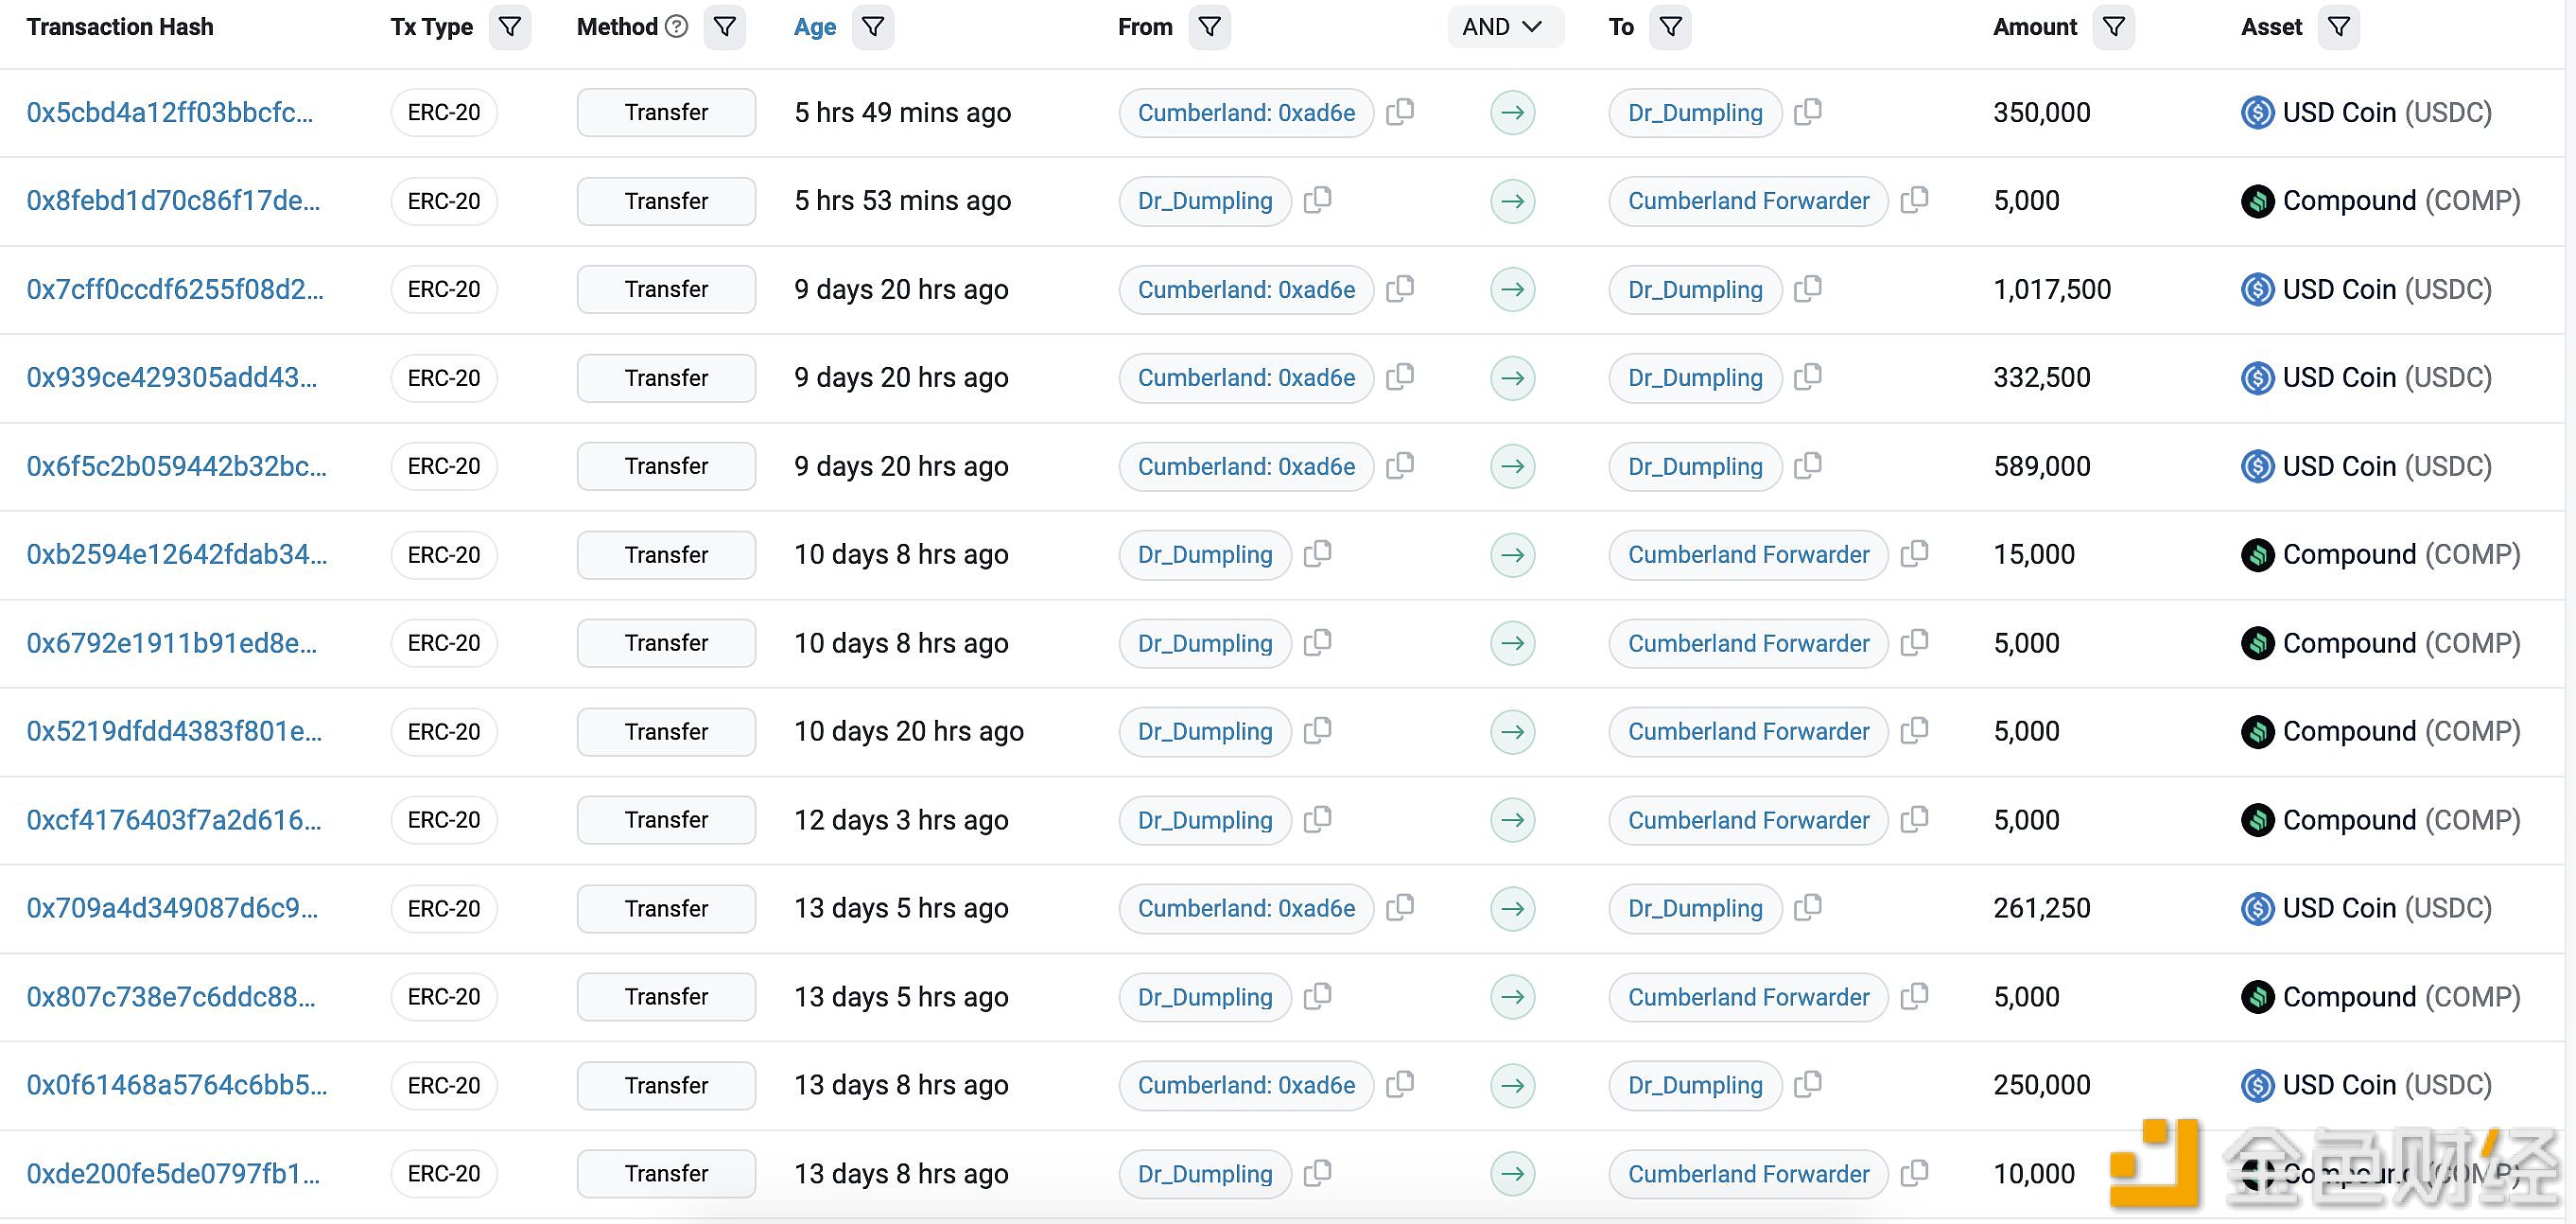Copy Cumberland Forwarder address in 15,000 row
Image resolution: width=2576 pixels, height=1224 pixels.
coord(1914,554)
